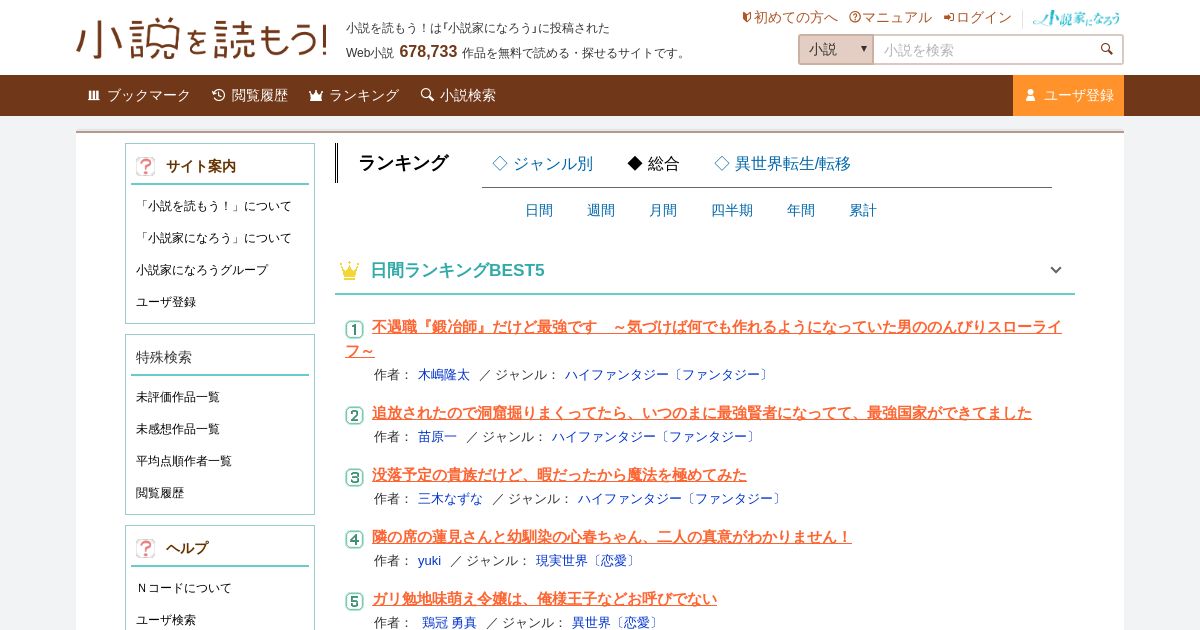Select the 四半期 ranking period

(732, 210)
